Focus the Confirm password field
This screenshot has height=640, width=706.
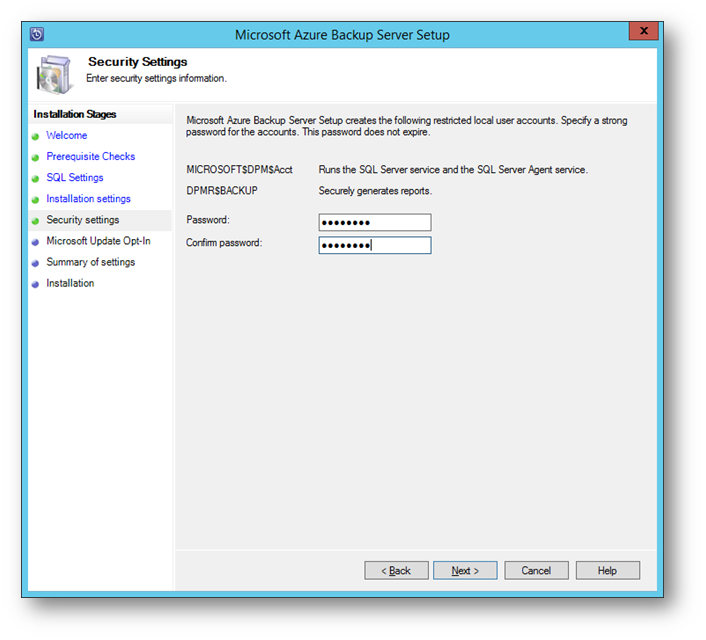[x=375, y=245]
